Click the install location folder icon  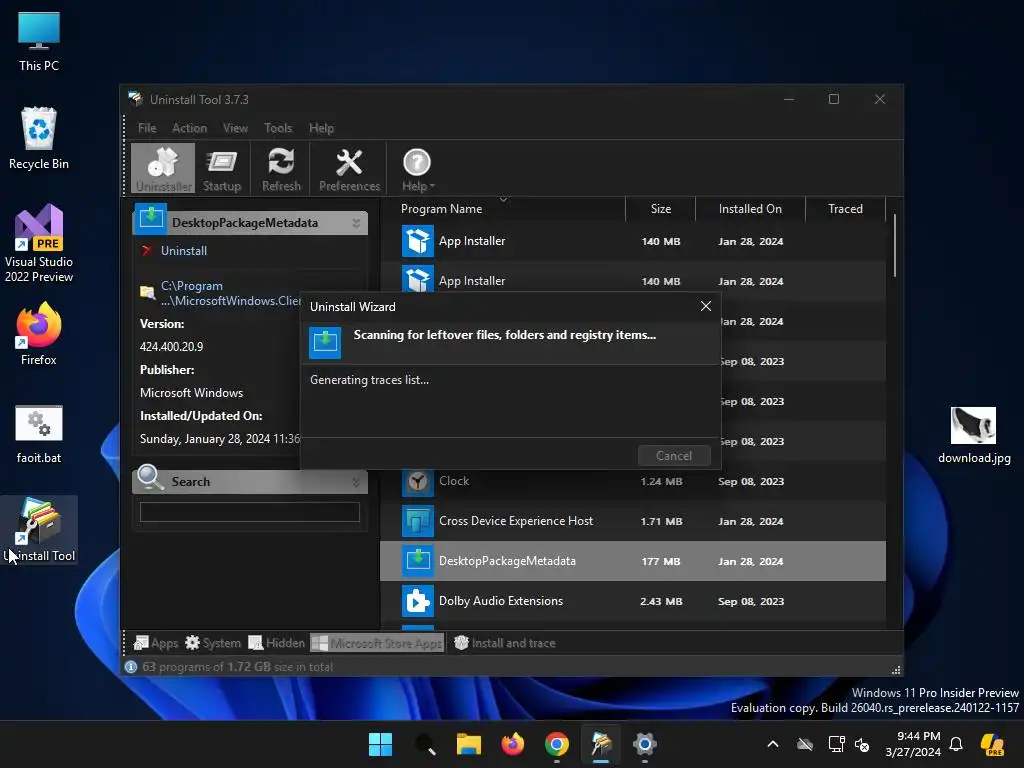click(148, 292)
